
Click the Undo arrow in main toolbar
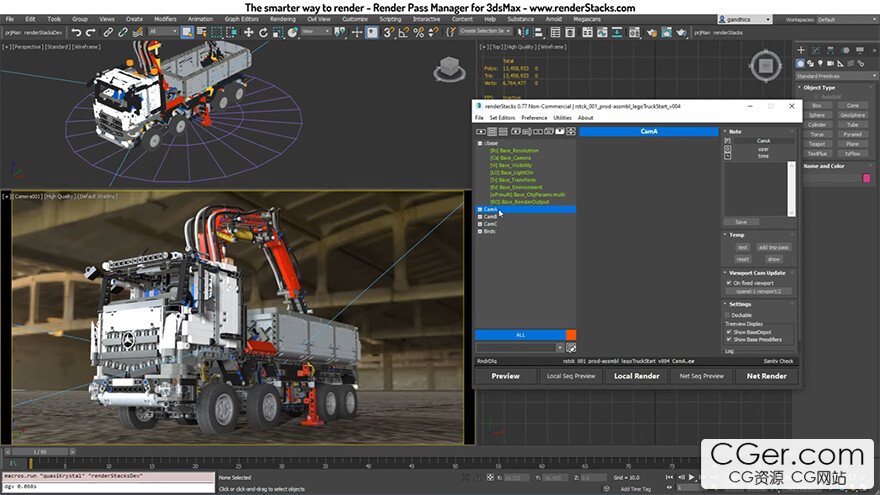76,33
